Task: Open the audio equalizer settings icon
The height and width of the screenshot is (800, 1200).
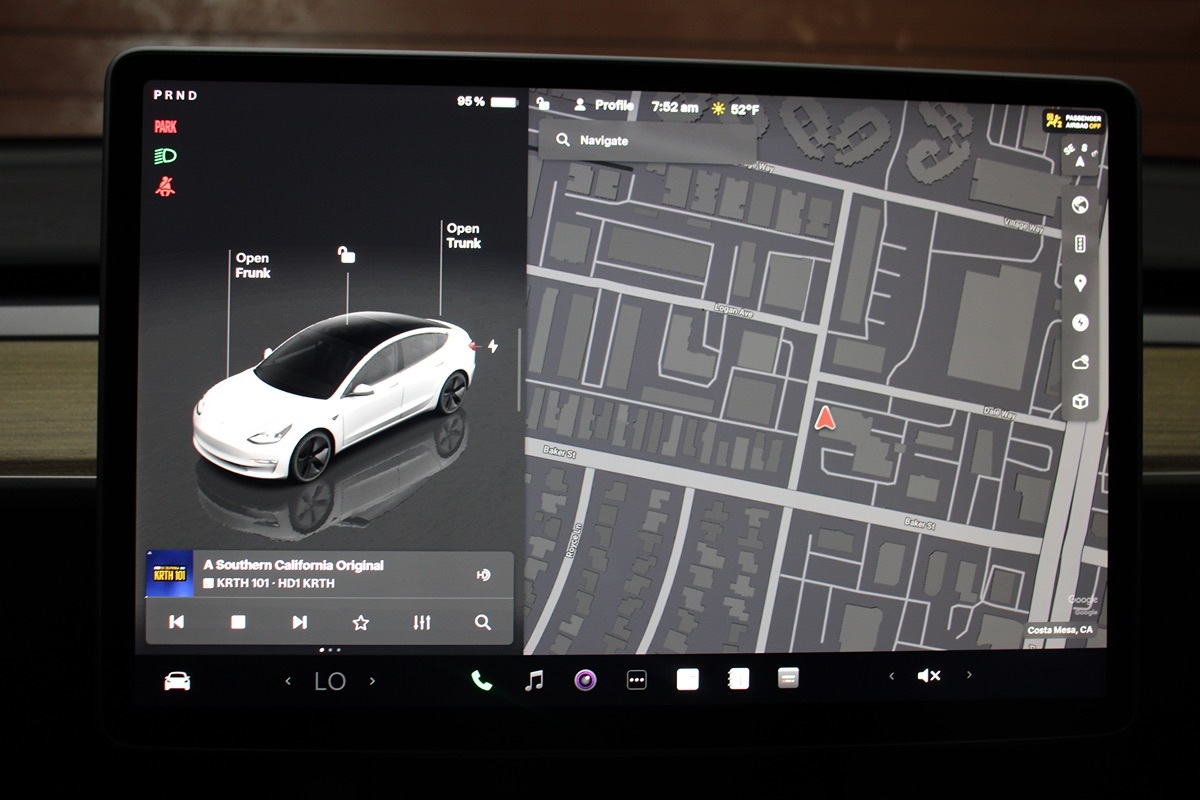Action: tap(422, 622)
